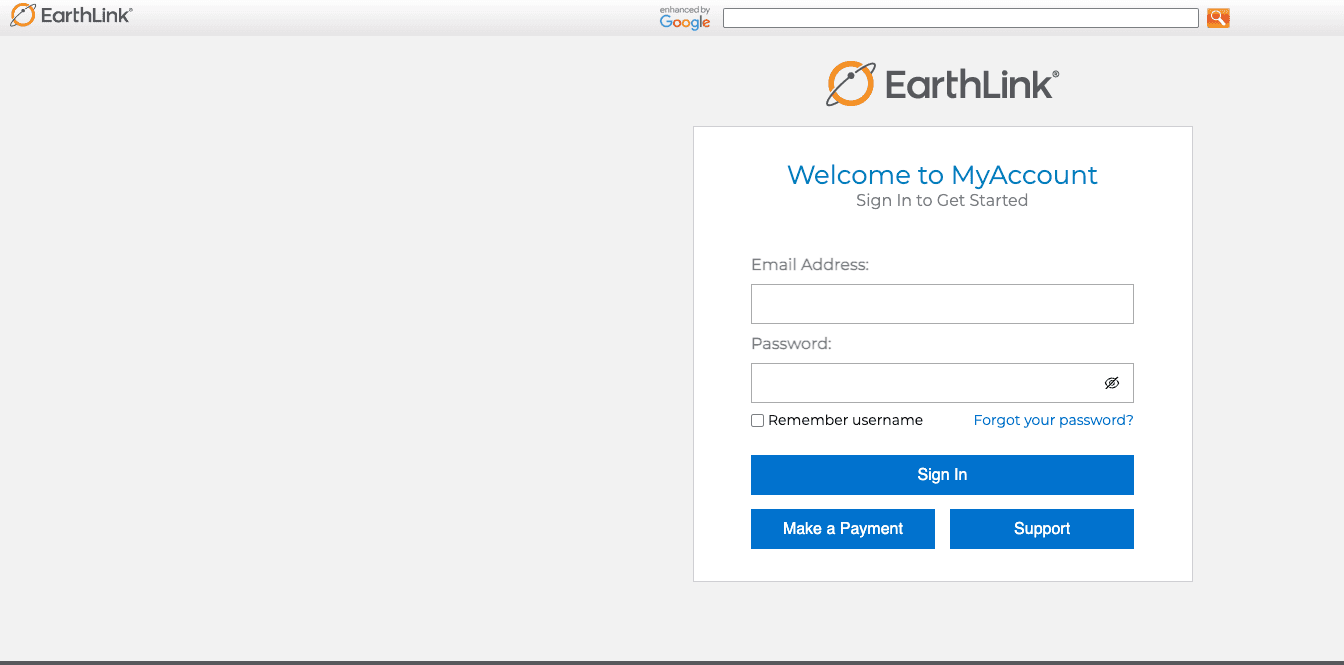Open the Support button

1042,529
